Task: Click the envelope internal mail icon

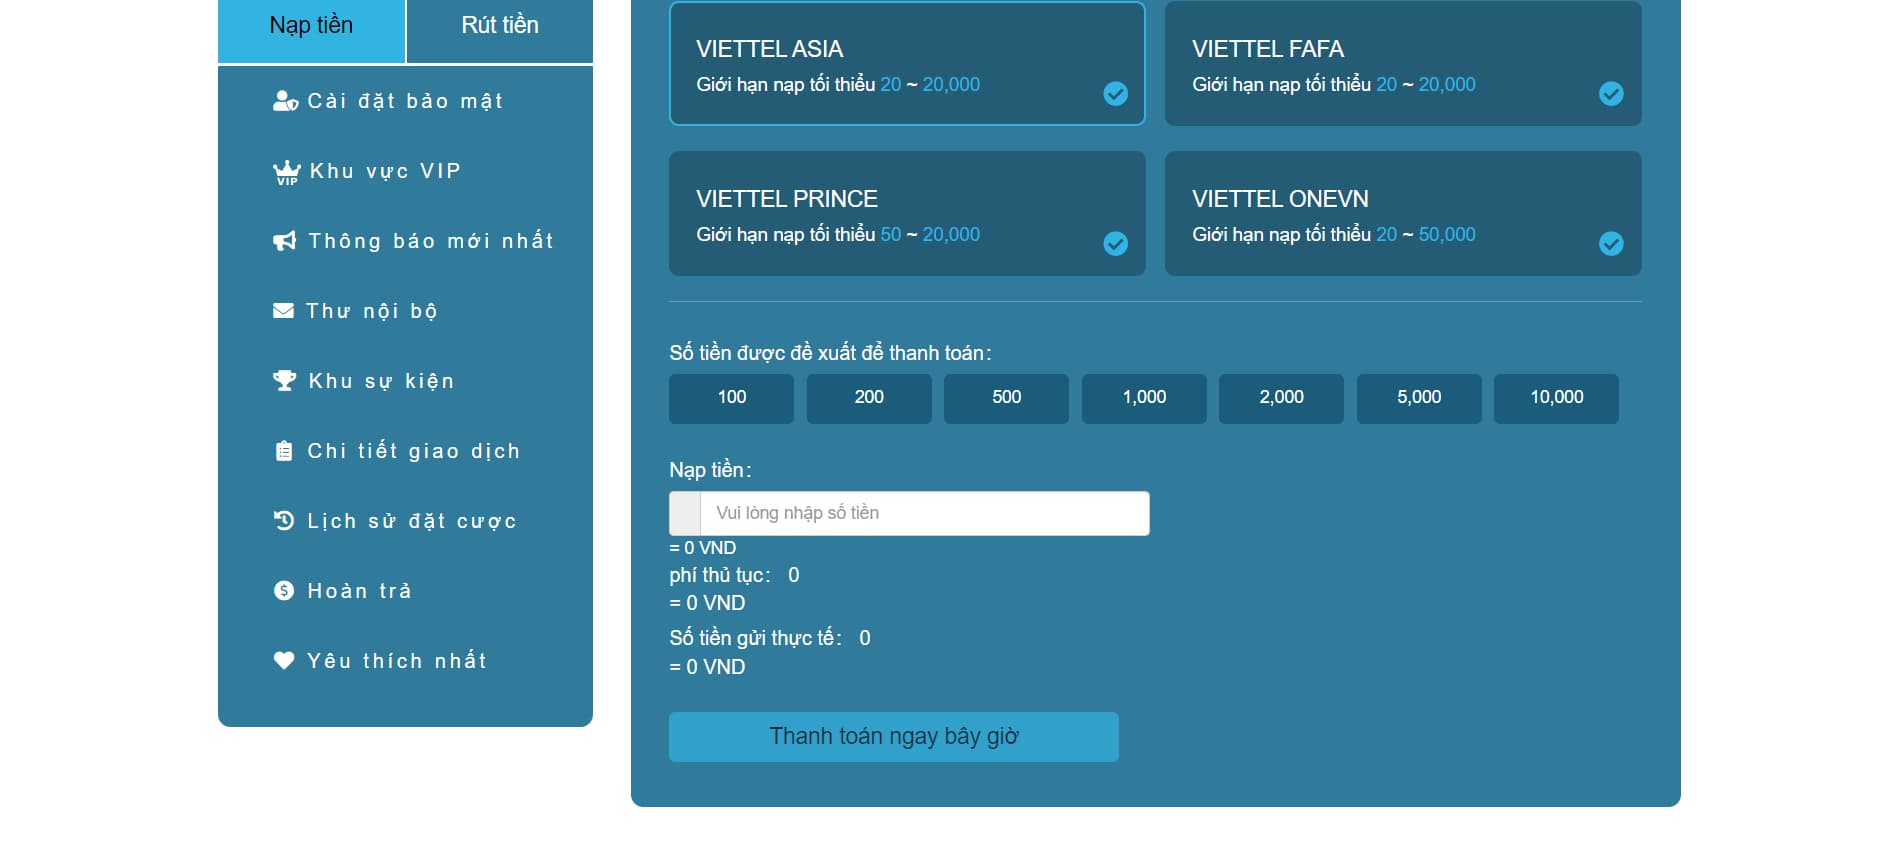Action: tap(284, 311)
